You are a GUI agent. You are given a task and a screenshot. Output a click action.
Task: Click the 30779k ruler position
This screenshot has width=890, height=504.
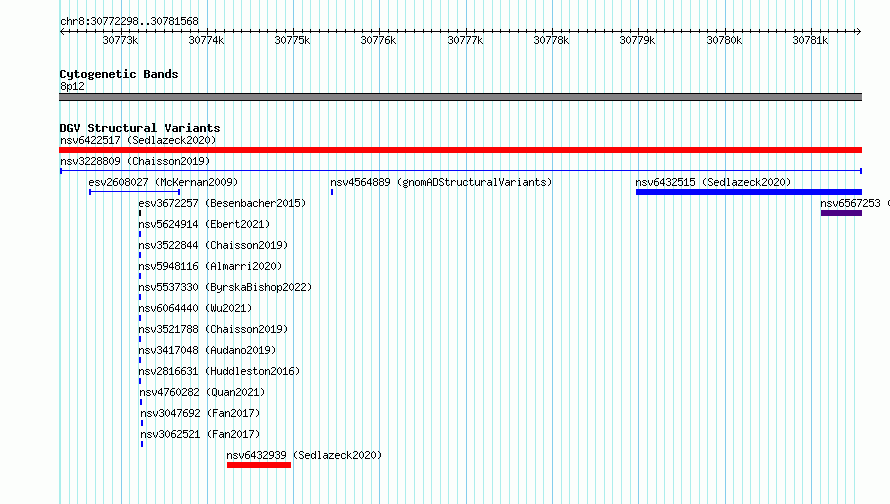637,40
